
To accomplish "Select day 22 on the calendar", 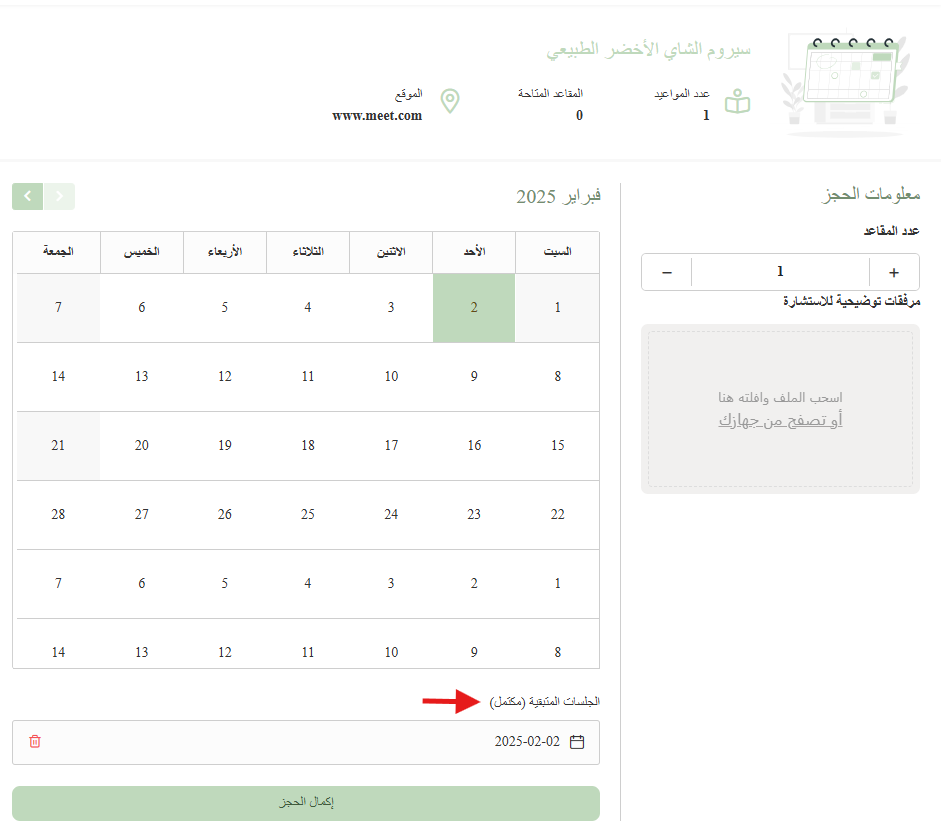I will click(x=558, y=515).
